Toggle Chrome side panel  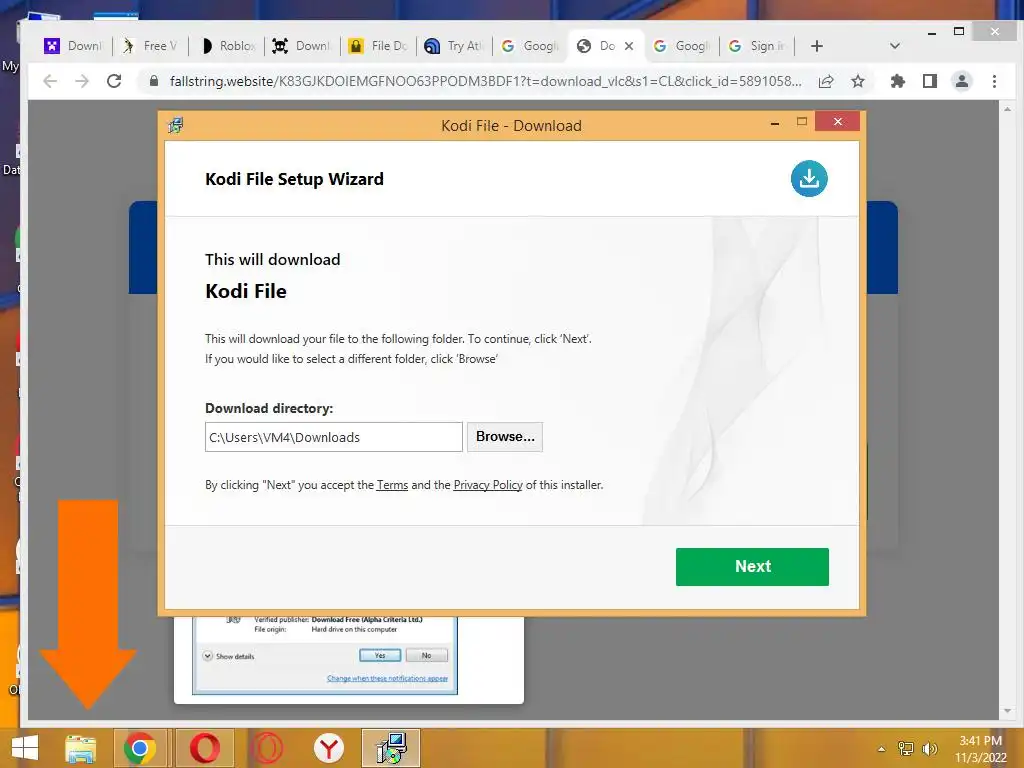pyautogui.click(x=930, y=81)
